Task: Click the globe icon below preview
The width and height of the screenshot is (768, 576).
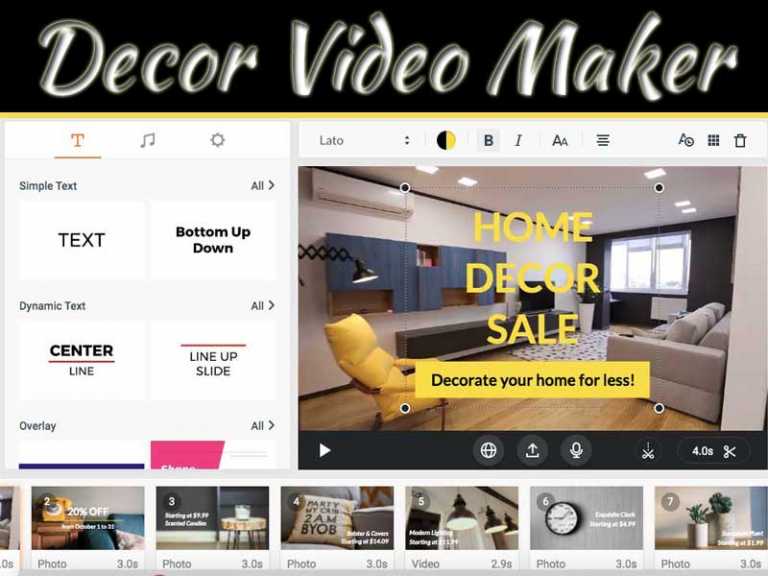Action: (488, 450)
